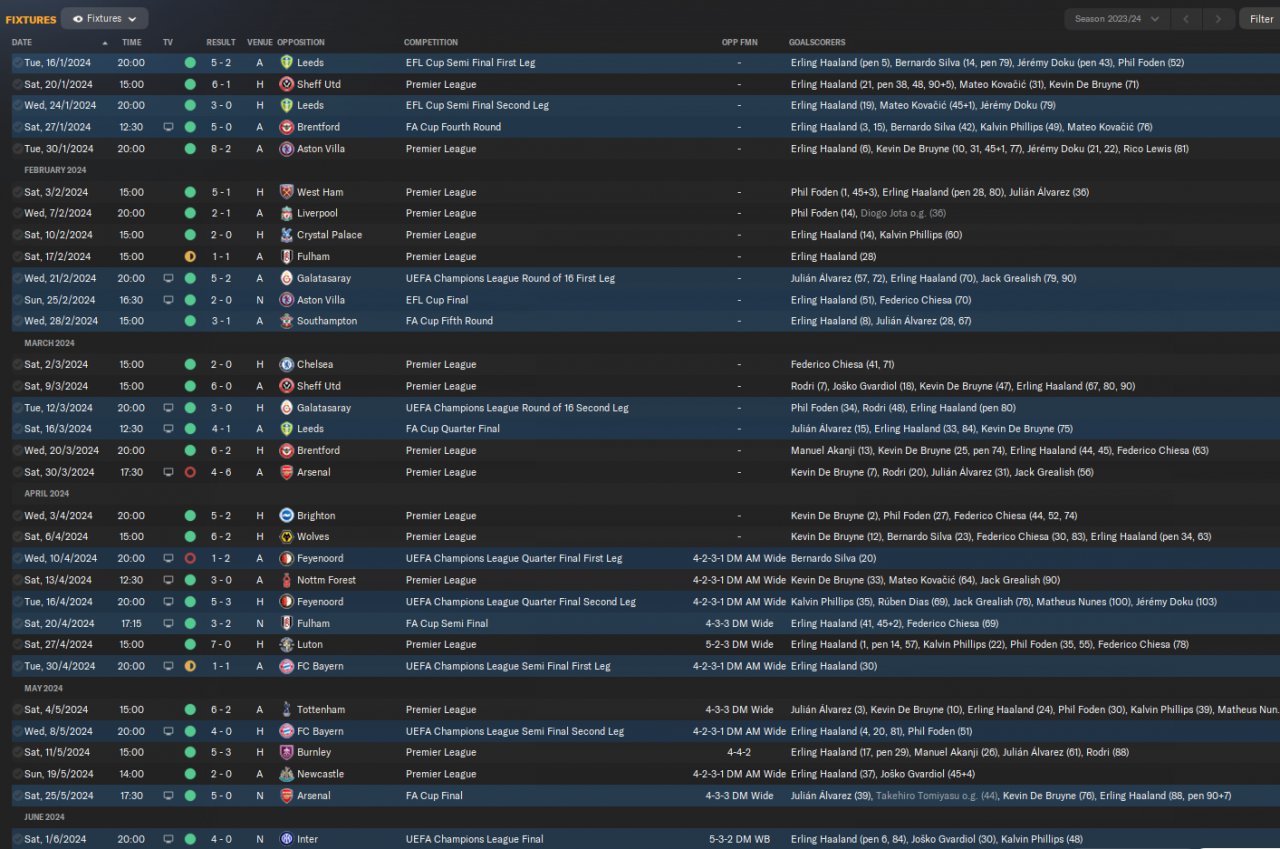The width and height of the screenshot is (1280, 849).
Task: Click the Crystal Palace club badge
Action: point(287,235)
